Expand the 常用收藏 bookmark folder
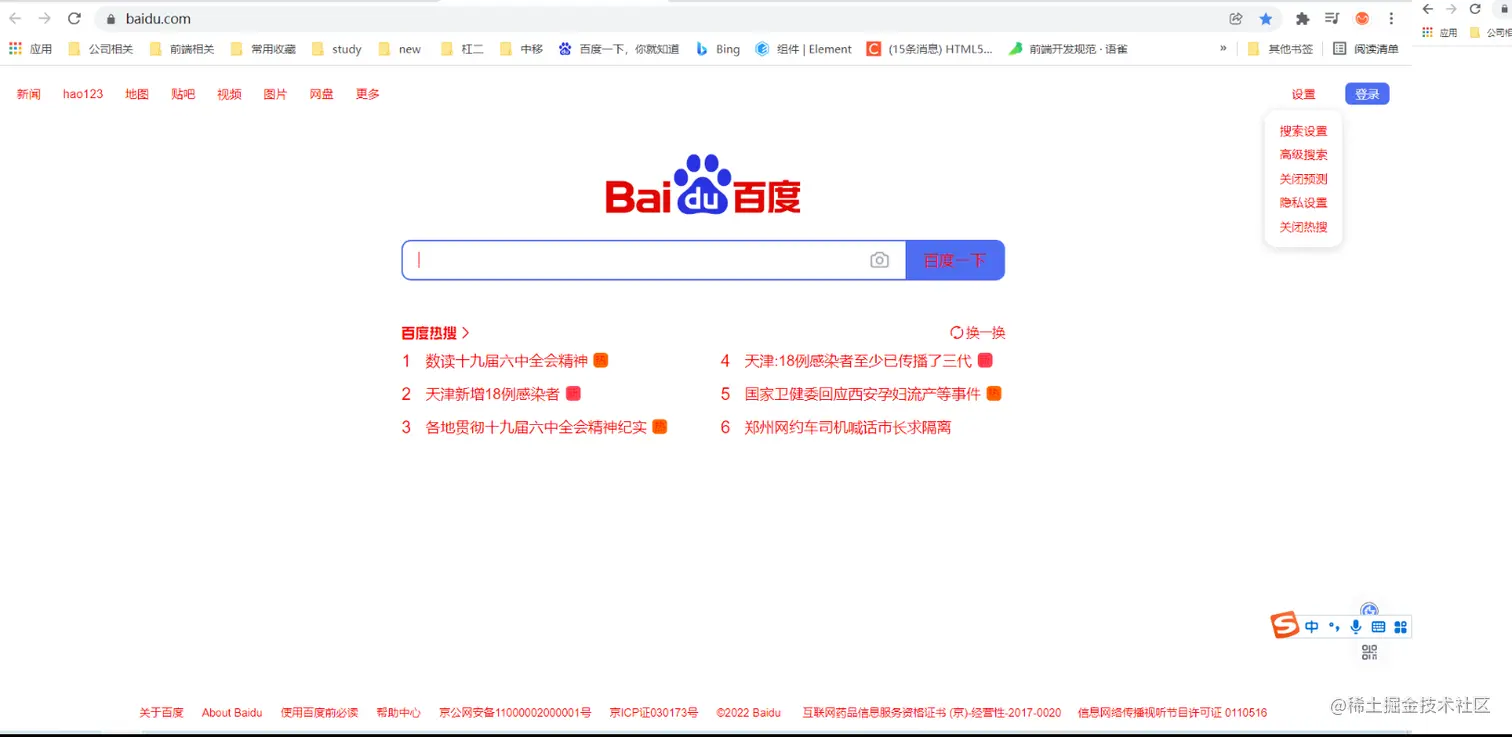Screen dimensions: 1512x737 263,48
